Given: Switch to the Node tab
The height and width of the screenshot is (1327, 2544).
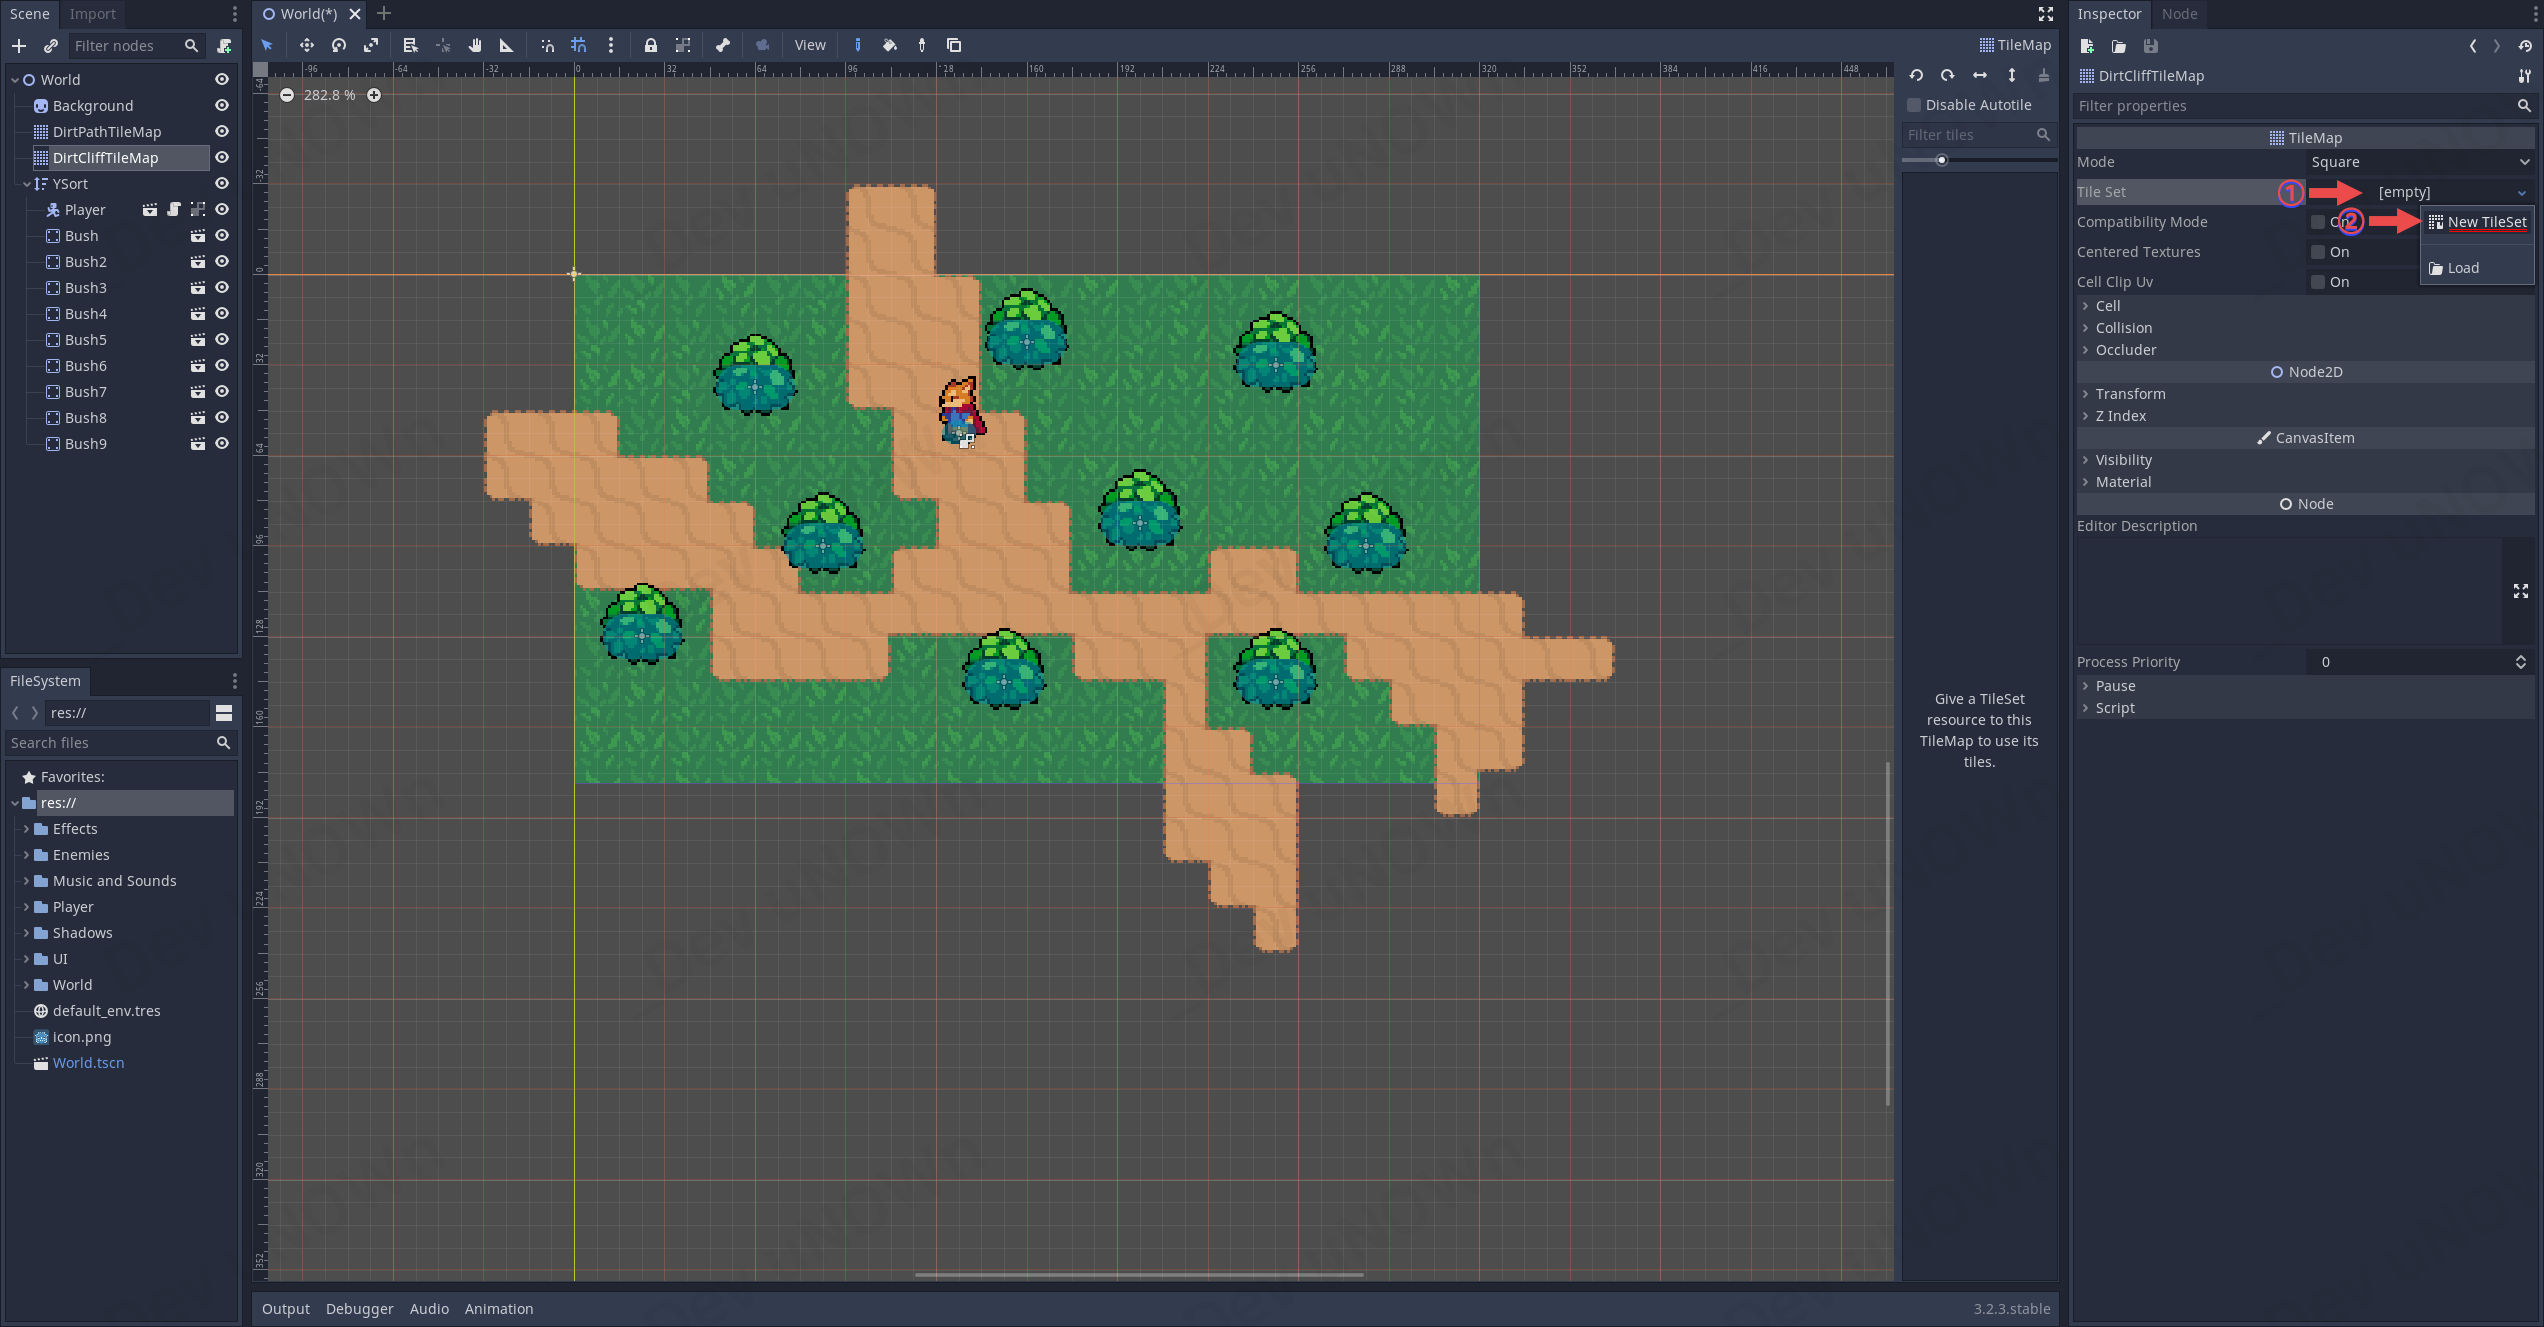Looking at the screenshot, I should pyautogui.click(x=2179, y=14).
